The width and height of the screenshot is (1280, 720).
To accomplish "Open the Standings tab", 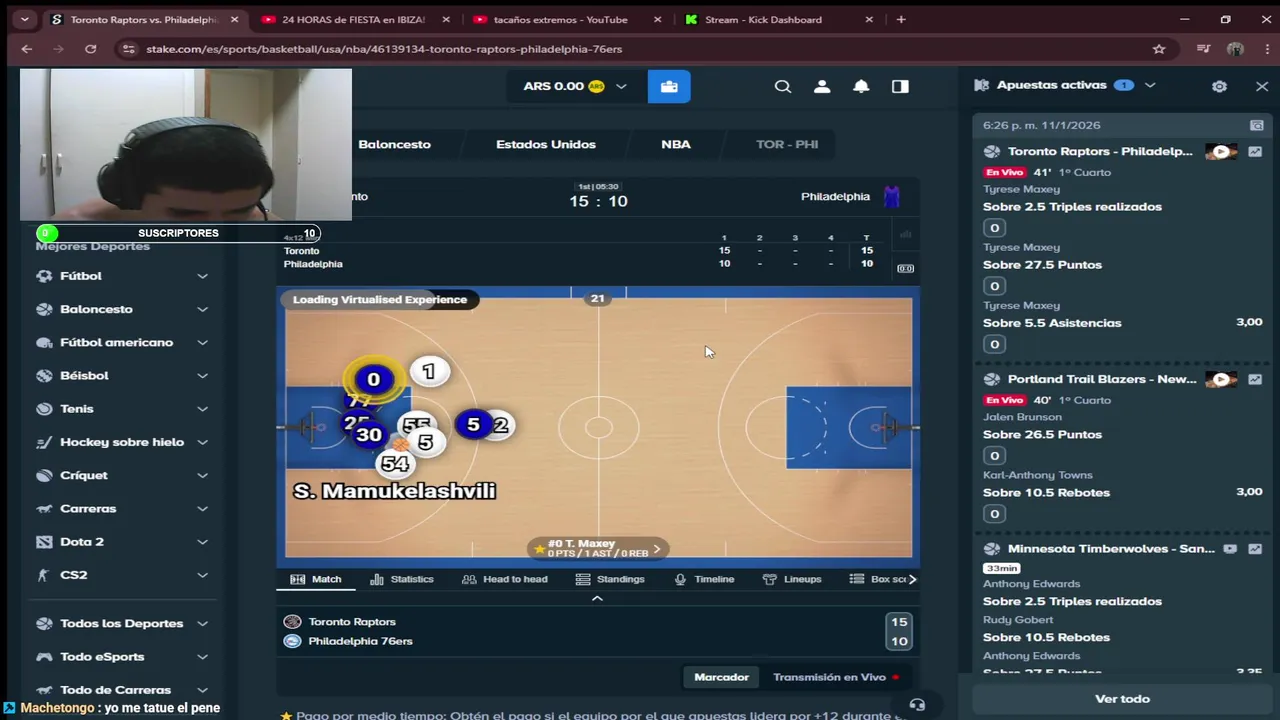I will point(610,579).
